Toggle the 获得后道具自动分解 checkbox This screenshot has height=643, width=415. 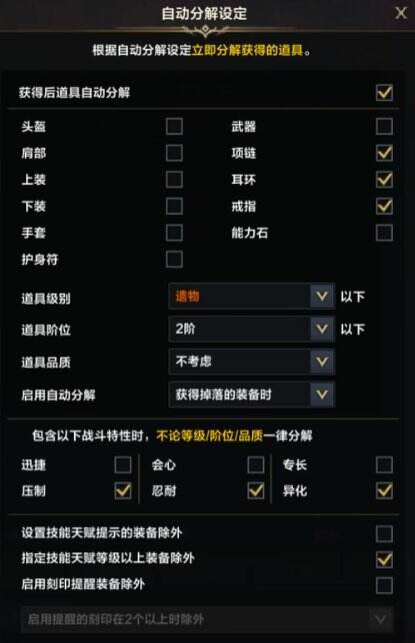384,92
